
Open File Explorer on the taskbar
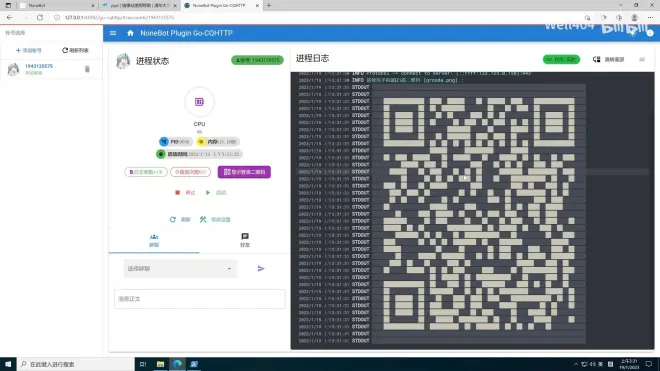160,364
